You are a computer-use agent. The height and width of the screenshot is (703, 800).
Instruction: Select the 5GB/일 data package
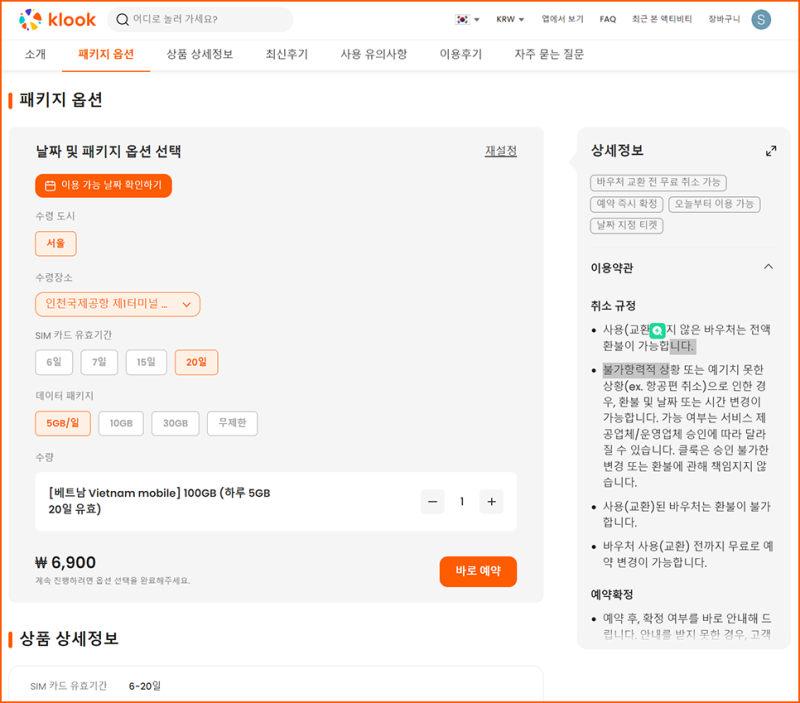pos(63,423)
